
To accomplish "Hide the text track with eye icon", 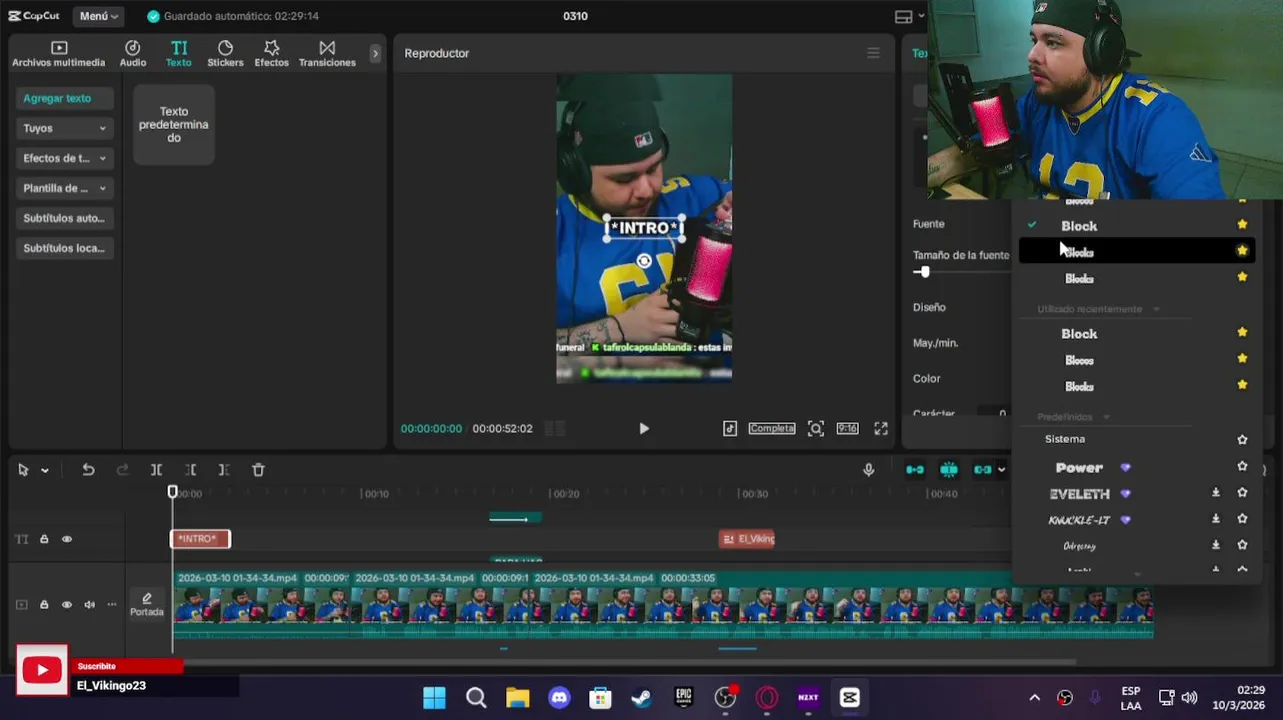I will [67, 539].
